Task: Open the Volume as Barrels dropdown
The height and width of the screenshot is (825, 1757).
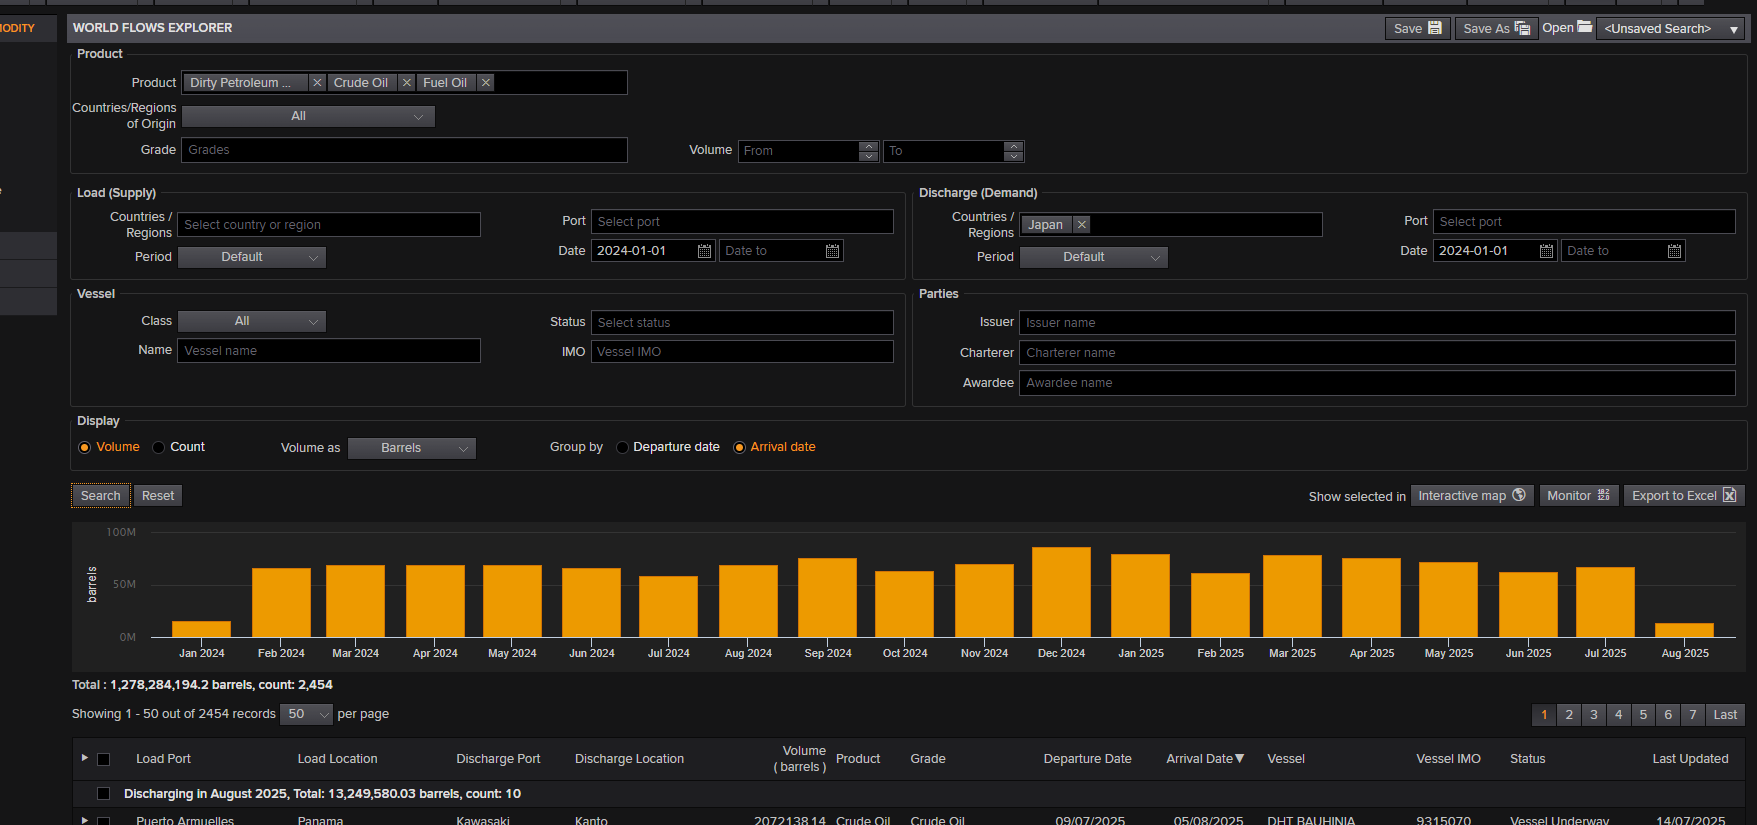Action: (412, 448)
